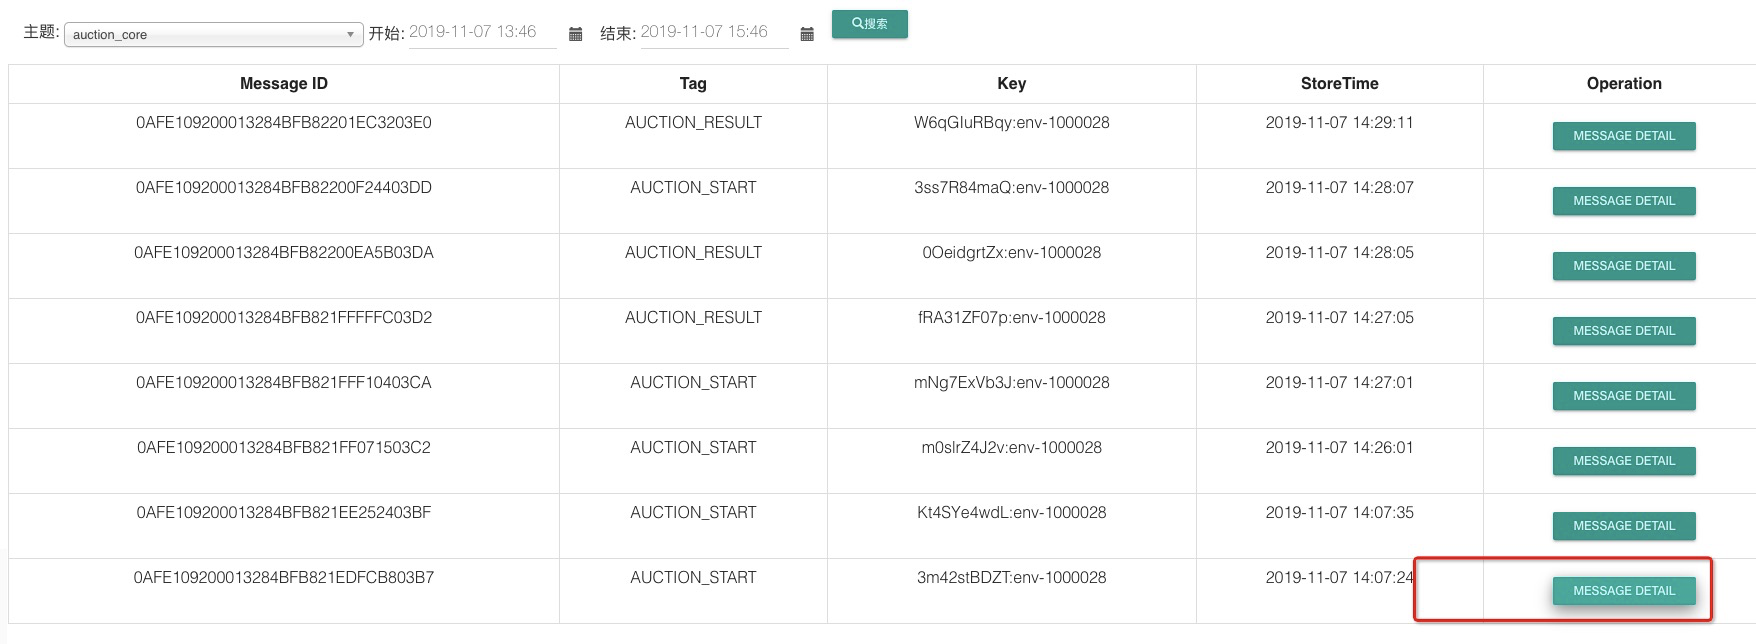Open MESSAGE DETAIL for the 14:29:11 AUCTION_RESULT row
The image size is (1756, 644).
tap(1622, 136)
